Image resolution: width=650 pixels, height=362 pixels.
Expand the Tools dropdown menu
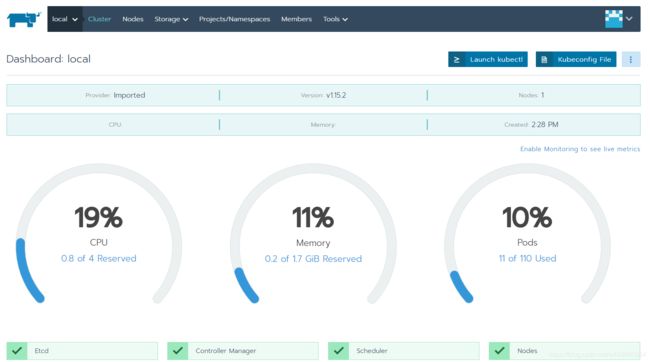(335, 19)
